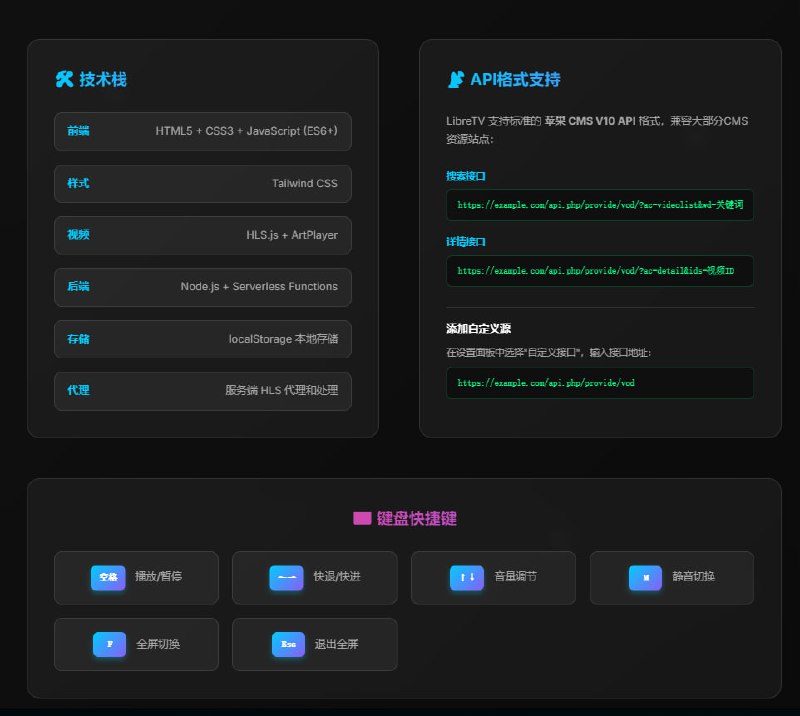Image resolution: width=800 pixels, height=716 pixels.
Task: Select the 详情接口 URL code box
Action: click(x=599, y=270)
